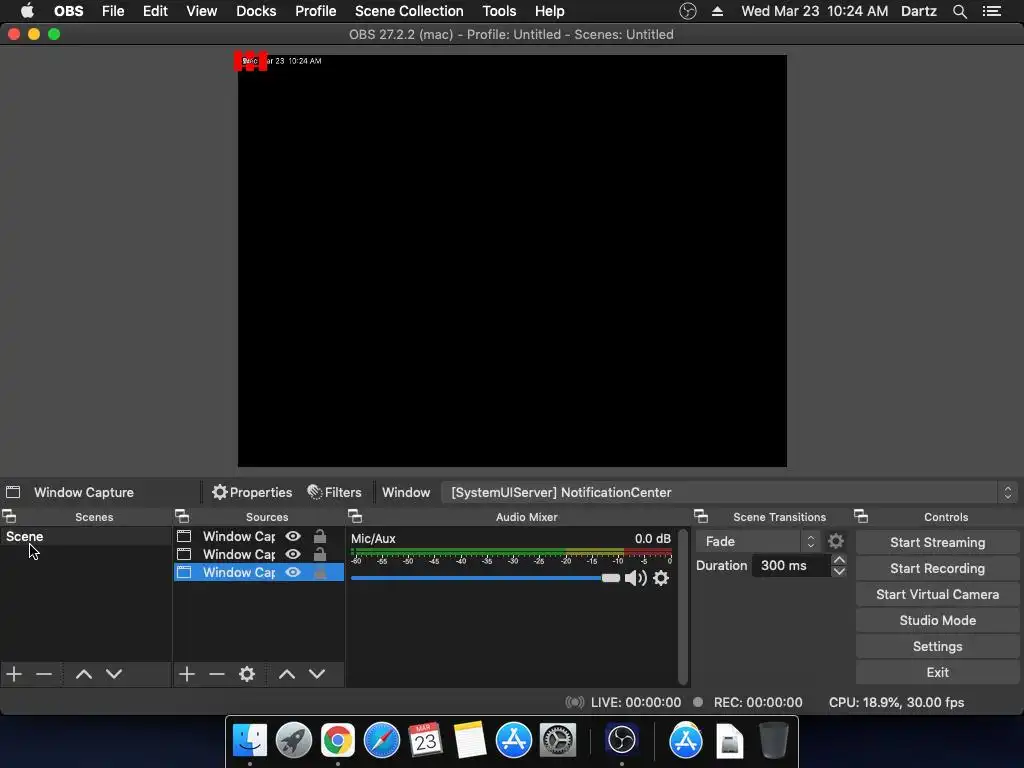Remove the selected source with the Sources minus icon
The width and height of the screenshot is (1024, 768).
(x=217, y=674)
